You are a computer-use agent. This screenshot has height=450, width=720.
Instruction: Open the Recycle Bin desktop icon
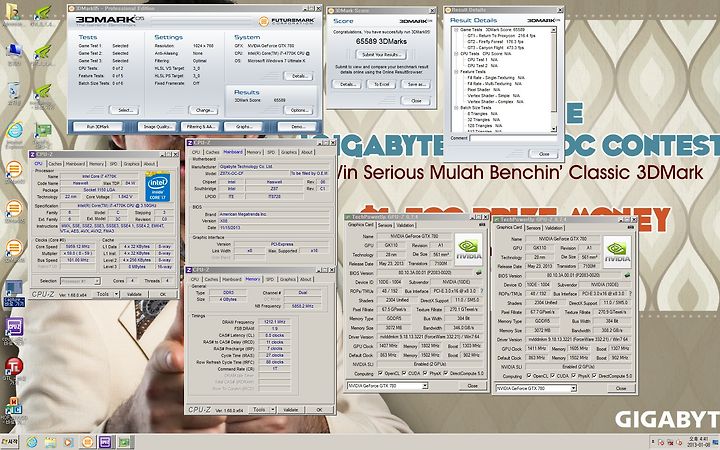pos(14,92)
